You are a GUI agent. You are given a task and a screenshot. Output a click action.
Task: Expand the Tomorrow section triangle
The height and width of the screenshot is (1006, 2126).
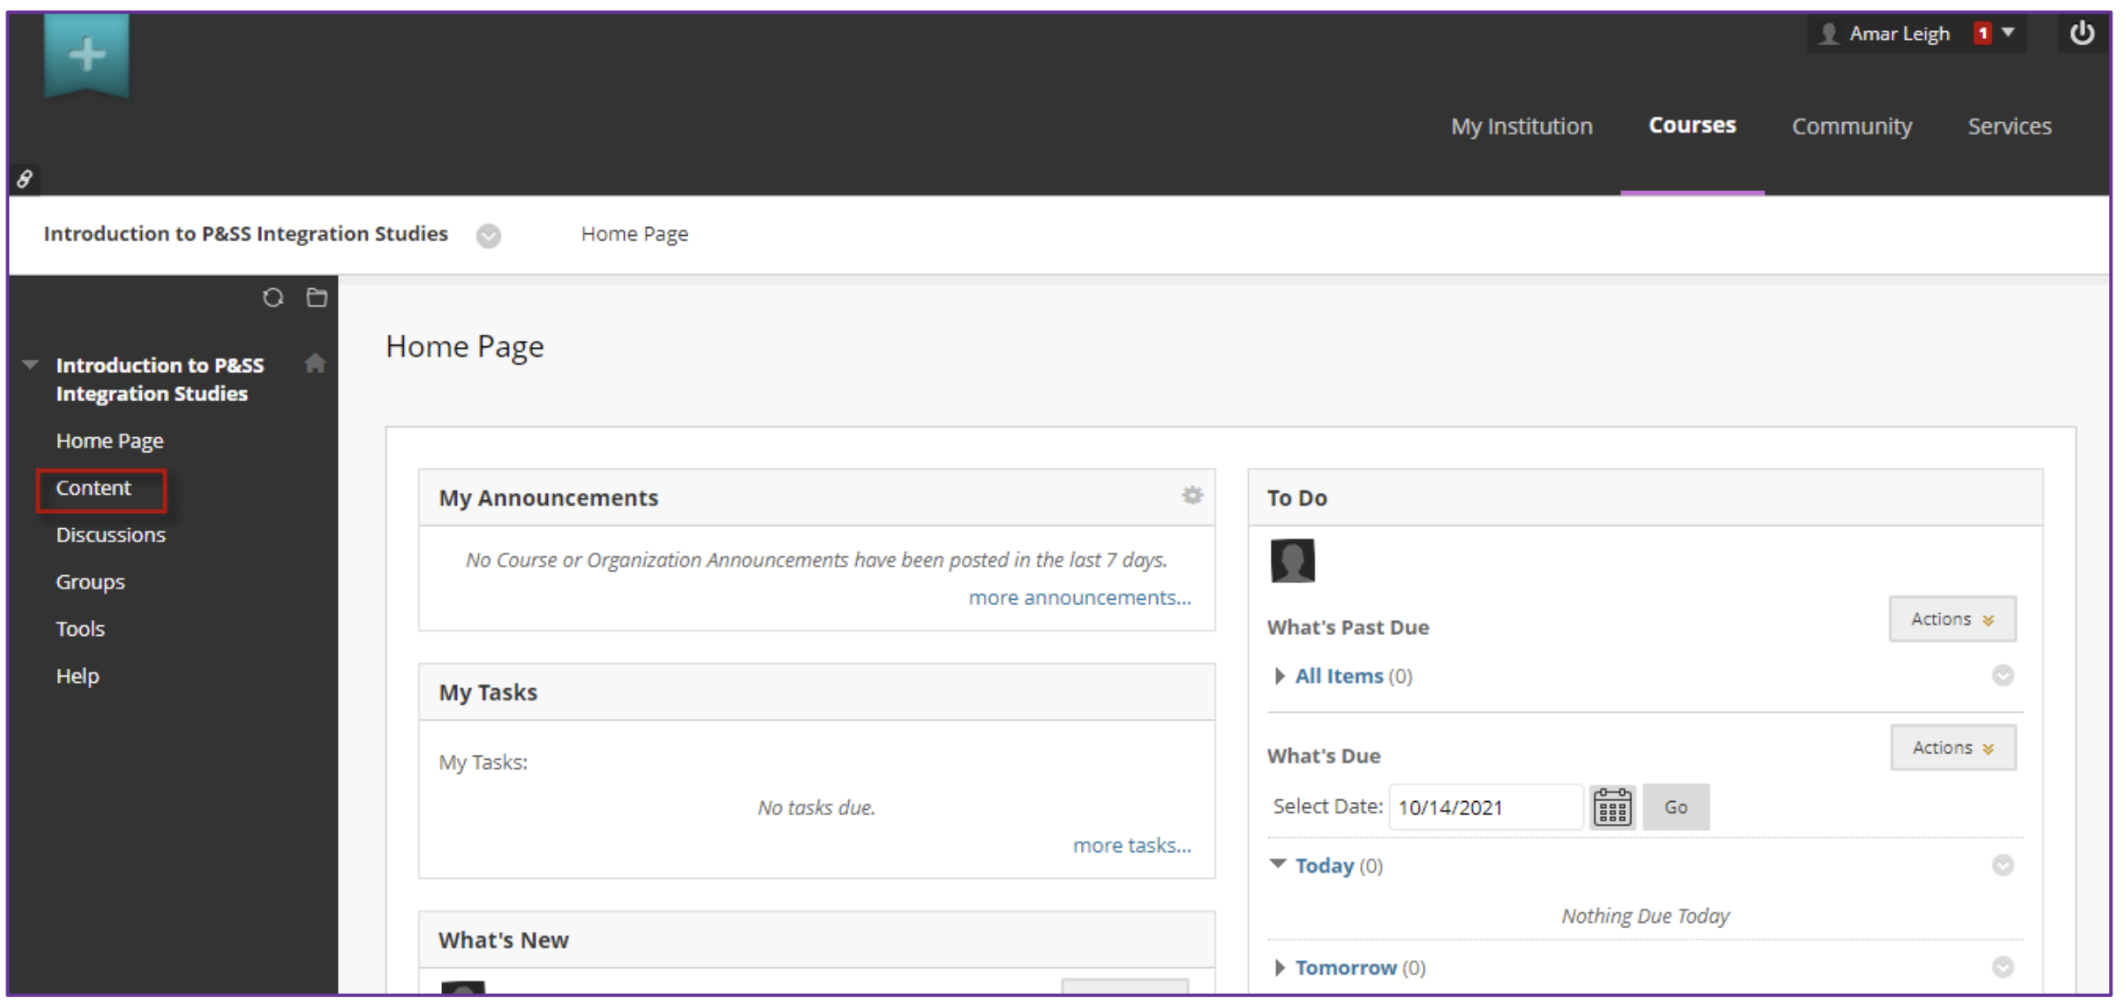1279,968
